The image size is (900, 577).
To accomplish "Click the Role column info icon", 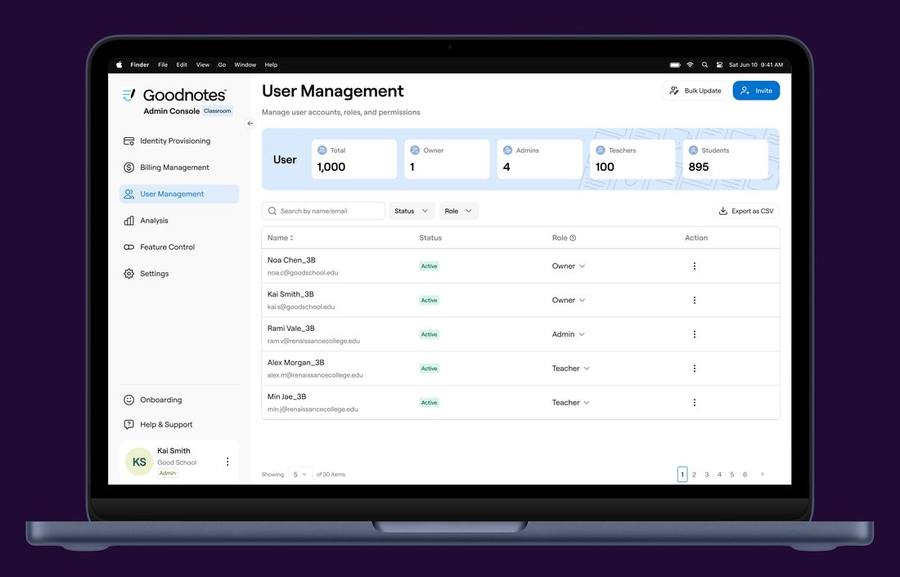I will point(572,238).
